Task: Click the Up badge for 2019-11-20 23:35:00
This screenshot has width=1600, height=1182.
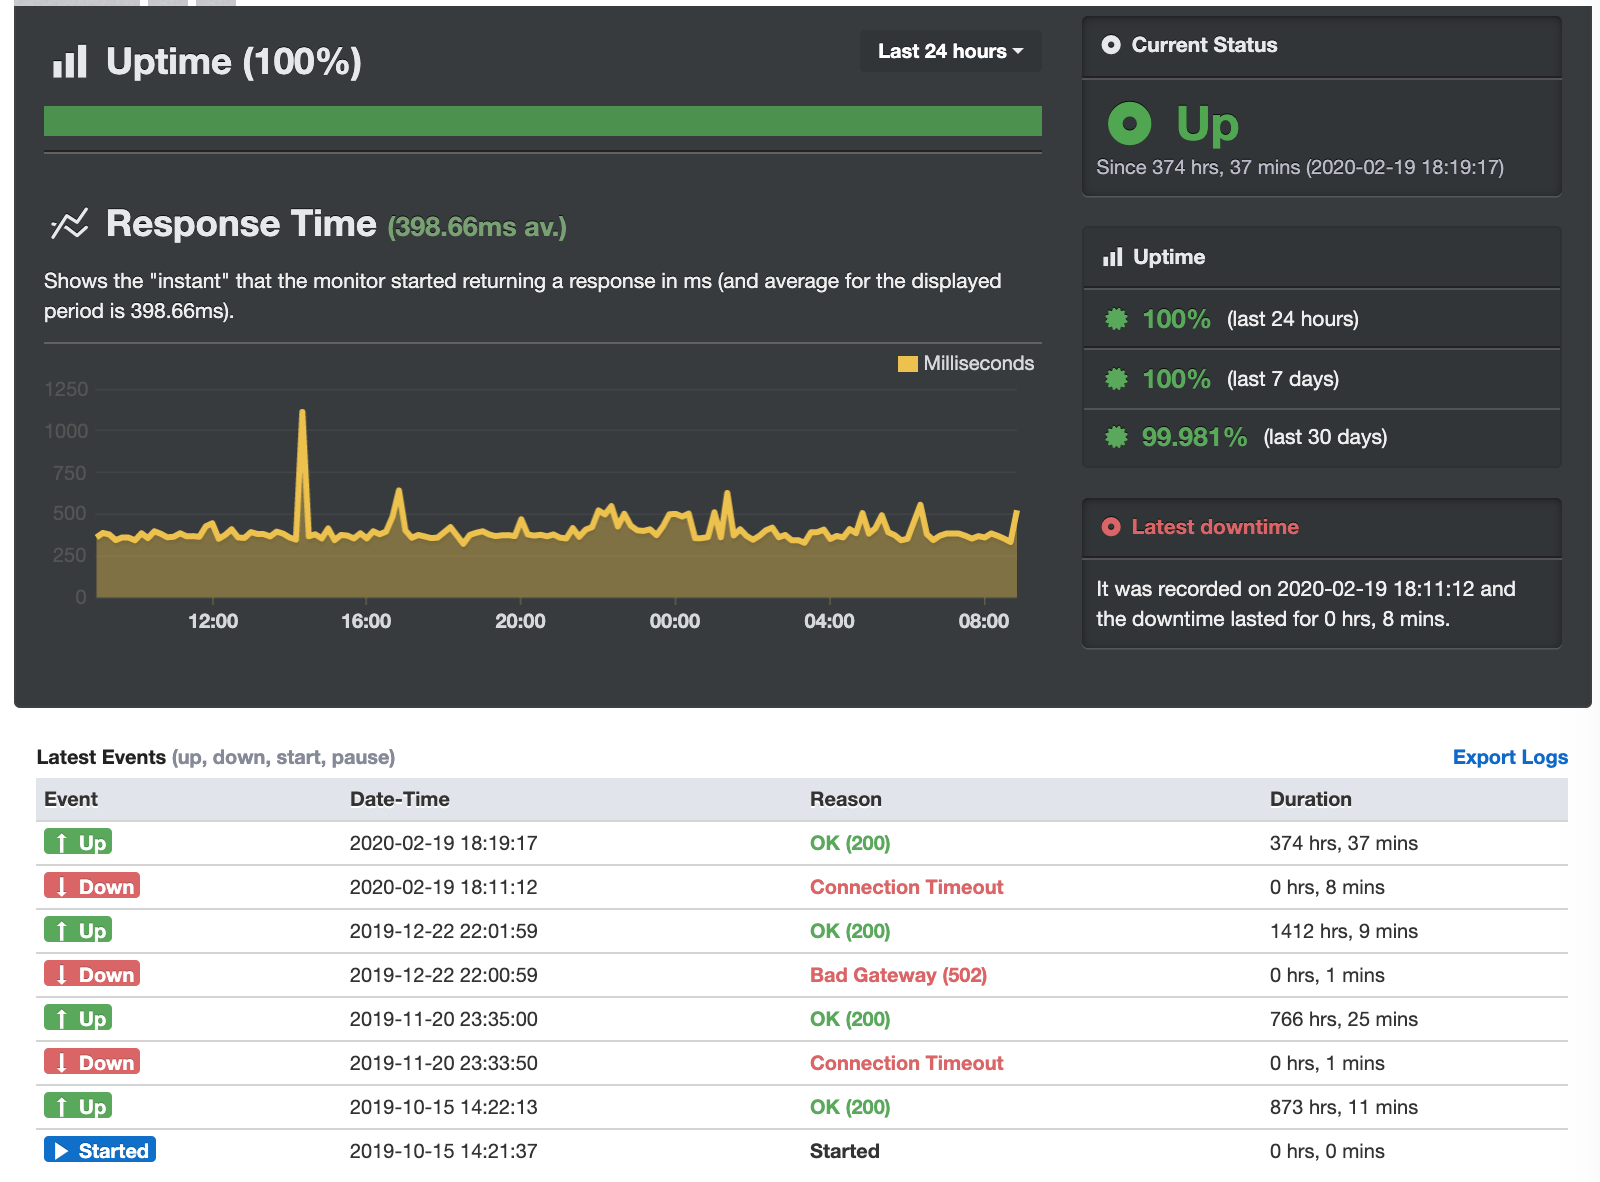Action: [78, 1018]
